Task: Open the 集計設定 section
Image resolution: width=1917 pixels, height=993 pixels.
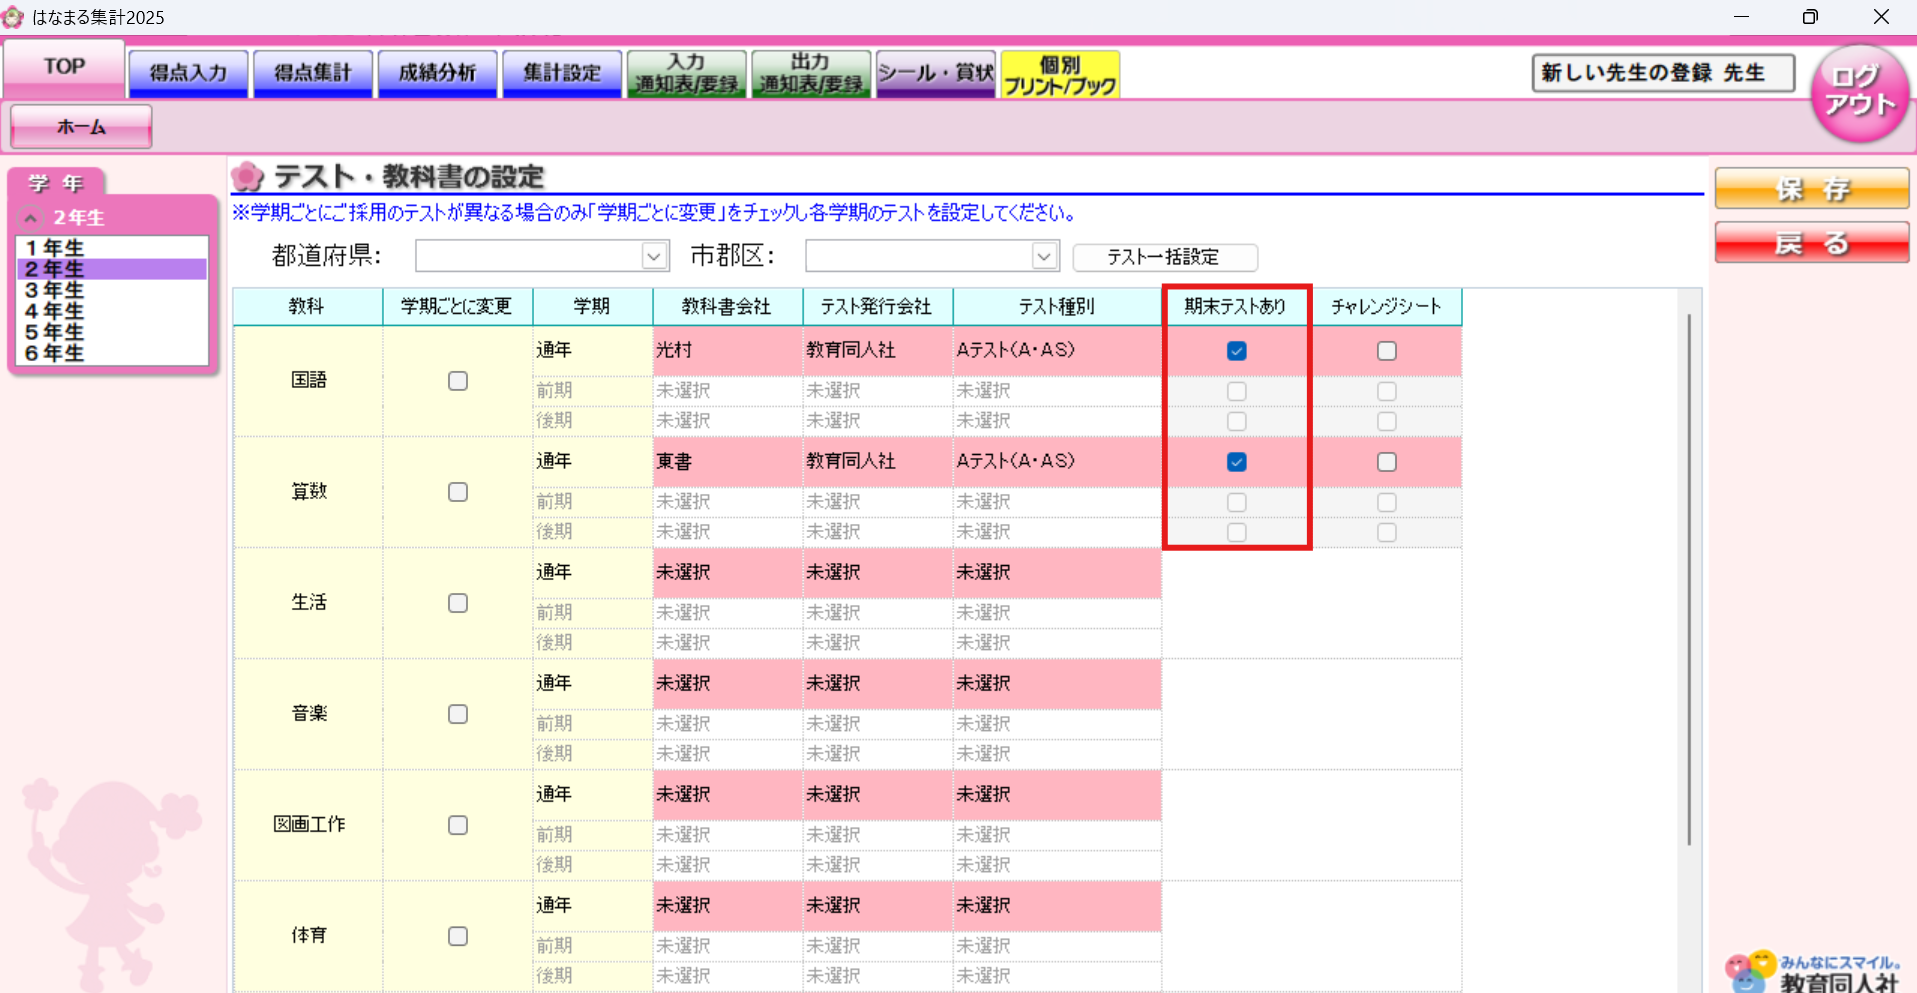Action: (x=561, y=73)
